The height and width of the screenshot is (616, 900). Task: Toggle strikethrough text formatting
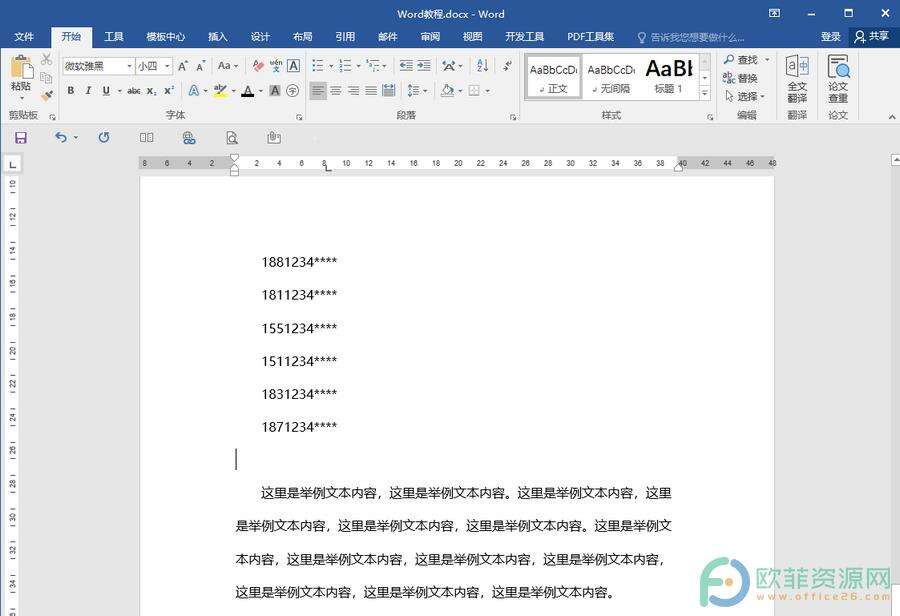133,91
